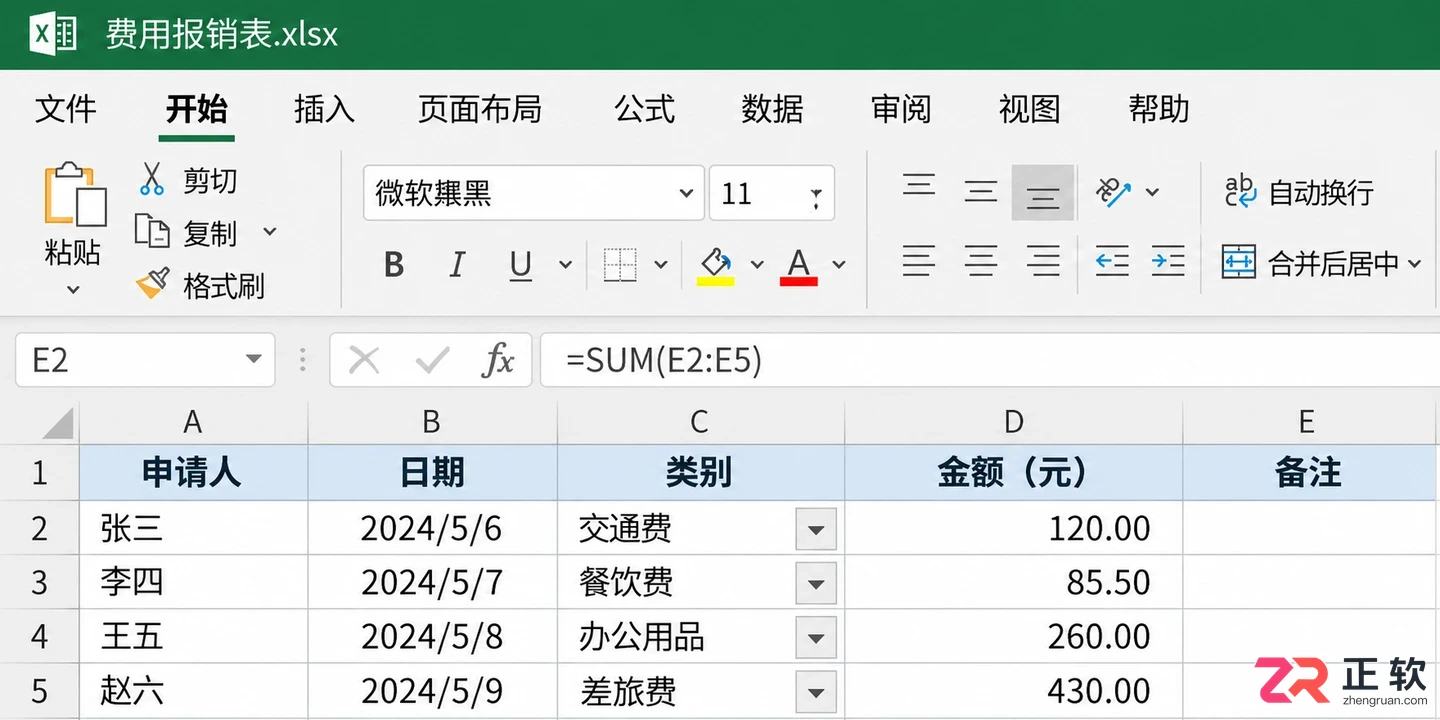Switch to the 页面布局 tab
Image resolution: width=1440 pixels, height=720 pixels.
pyautogui.click(x=480, y=108)
